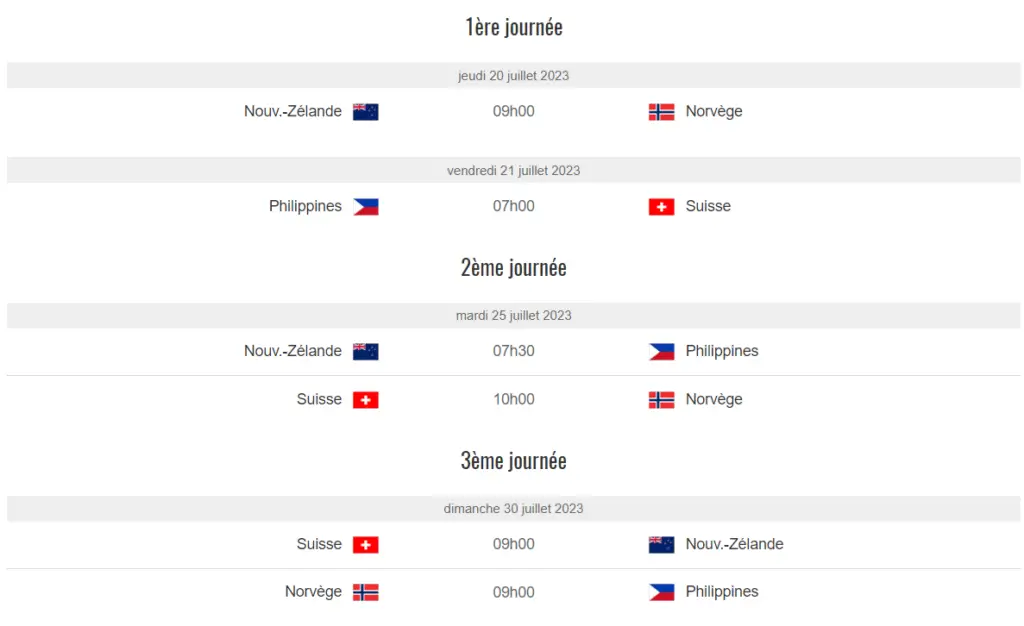1024x626 pixels.
Task: Click the 1ère journée heading
Action: coord(513,27)
